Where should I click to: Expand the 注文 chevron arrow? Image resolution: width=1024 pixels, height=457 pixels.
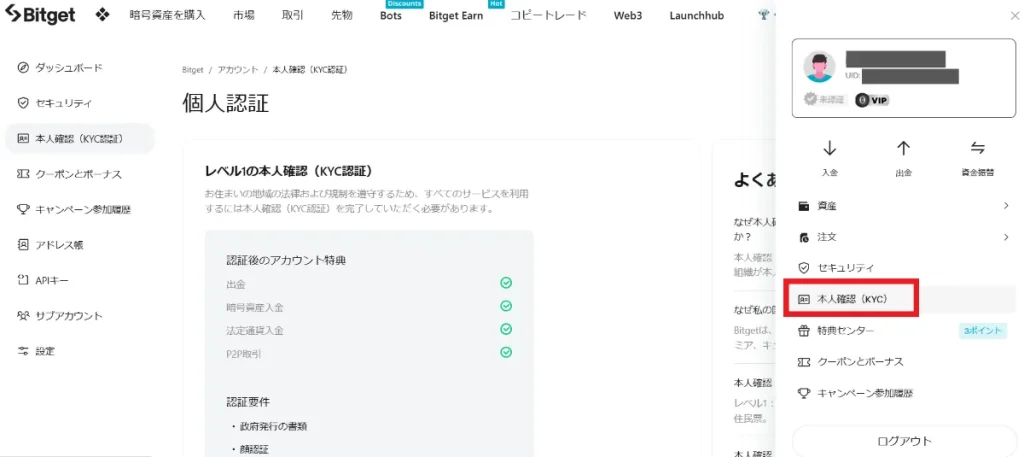(x=1006, y=237)
